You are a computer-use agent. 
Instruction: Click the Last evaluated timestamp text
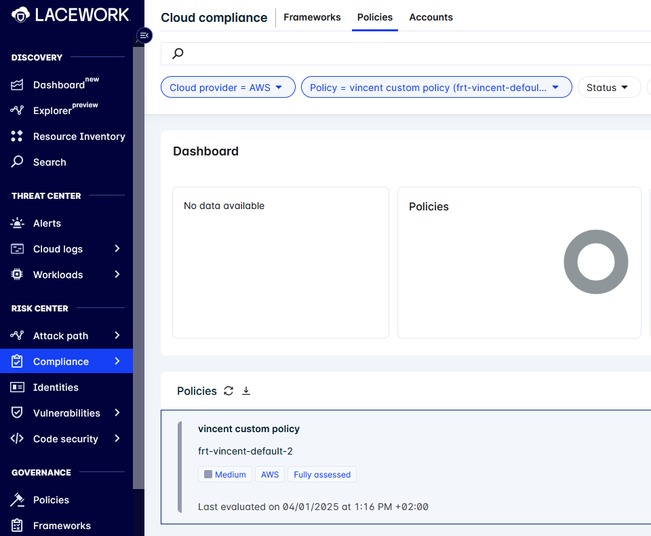[x=313, y=507]
